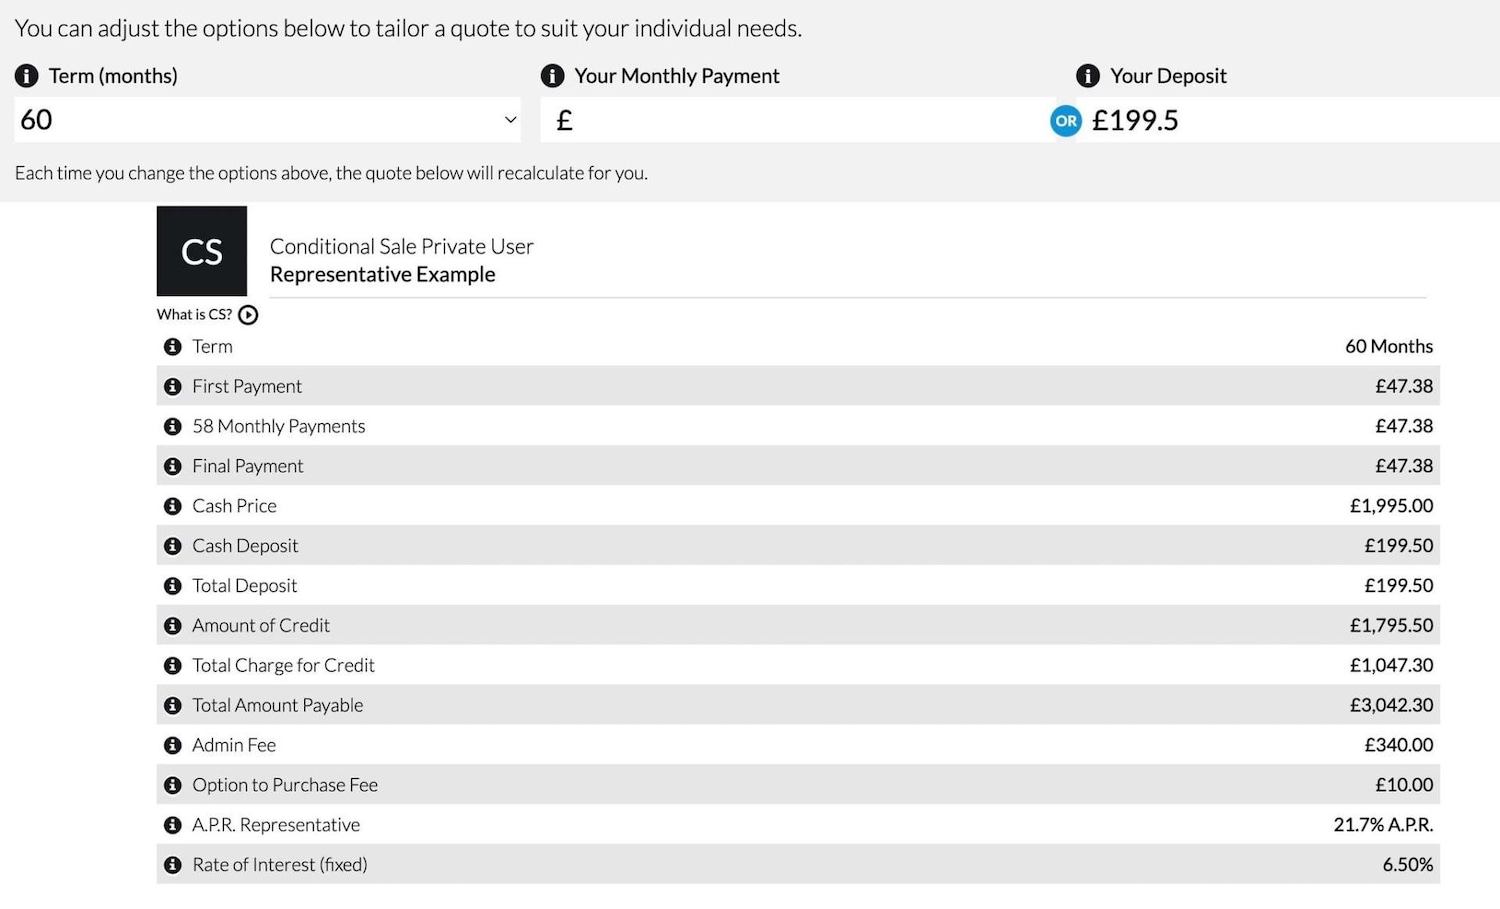Viewport: 1500px width, 909px height.
Task: Click info icon for Cash Price row
Action: click(x=173, y=506)
